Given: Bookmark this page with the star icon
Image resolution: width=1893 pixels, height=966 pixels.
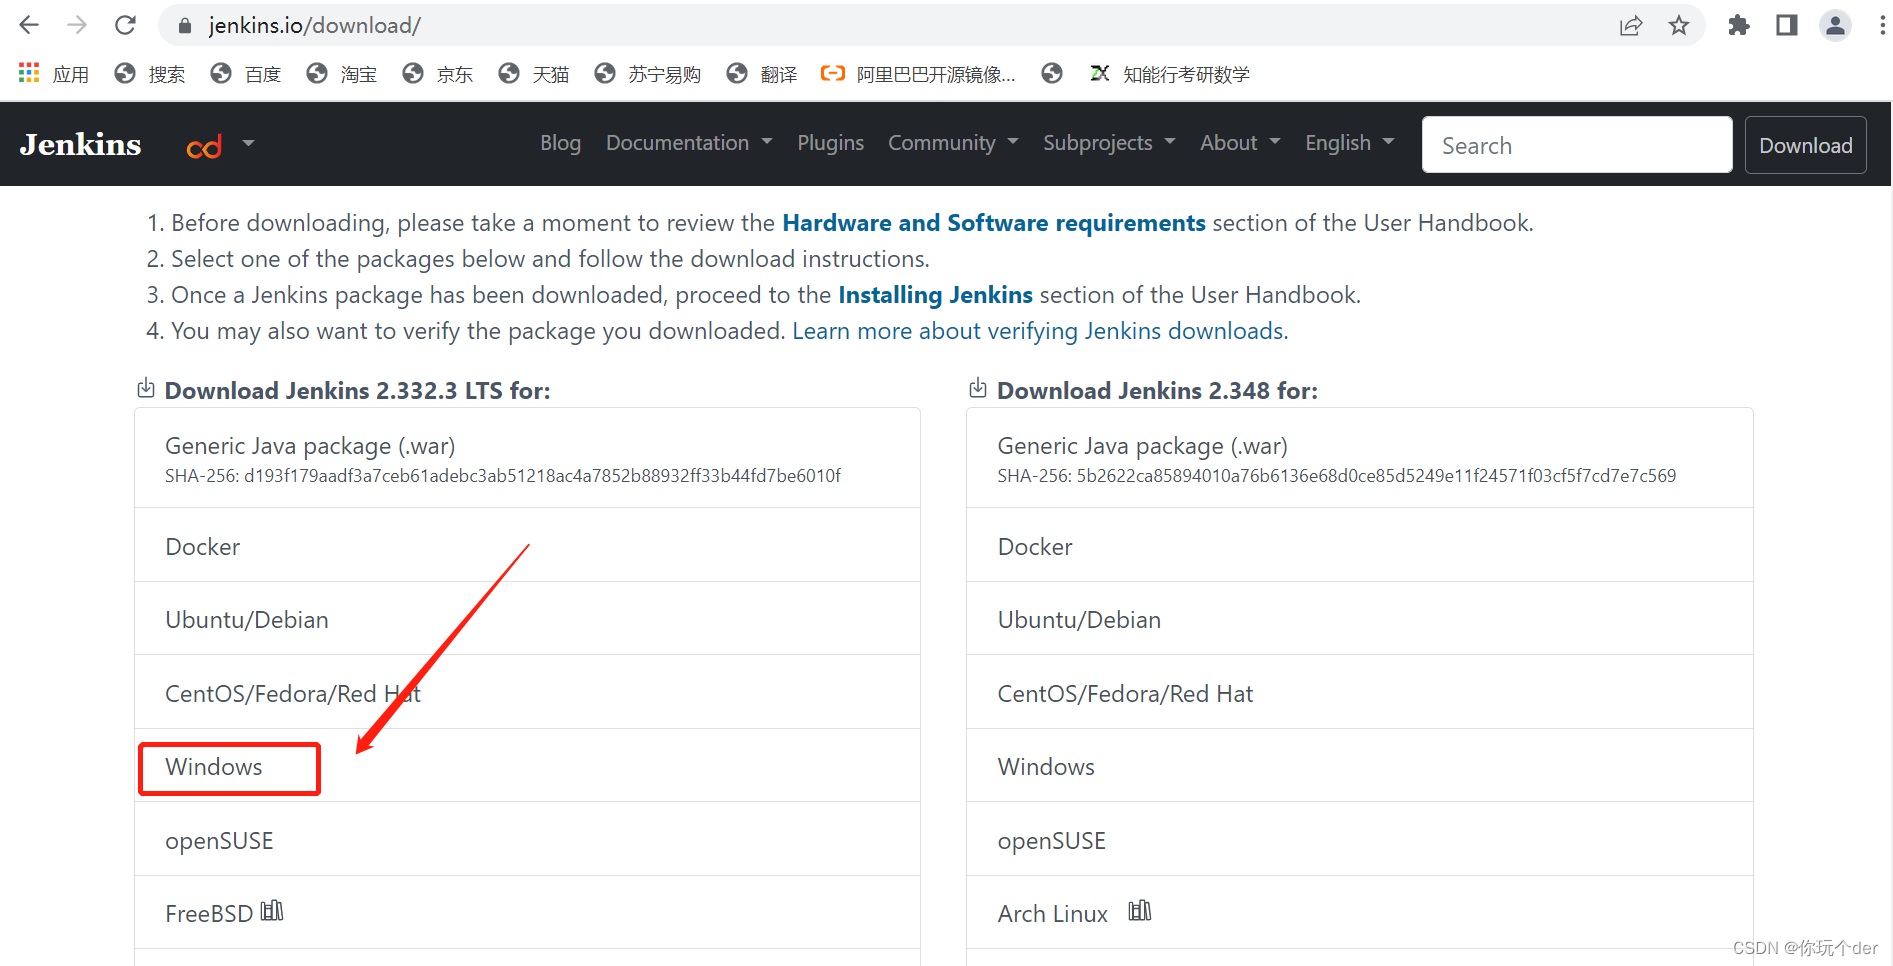Looking at the screenshot, I should click(1679, 26).
